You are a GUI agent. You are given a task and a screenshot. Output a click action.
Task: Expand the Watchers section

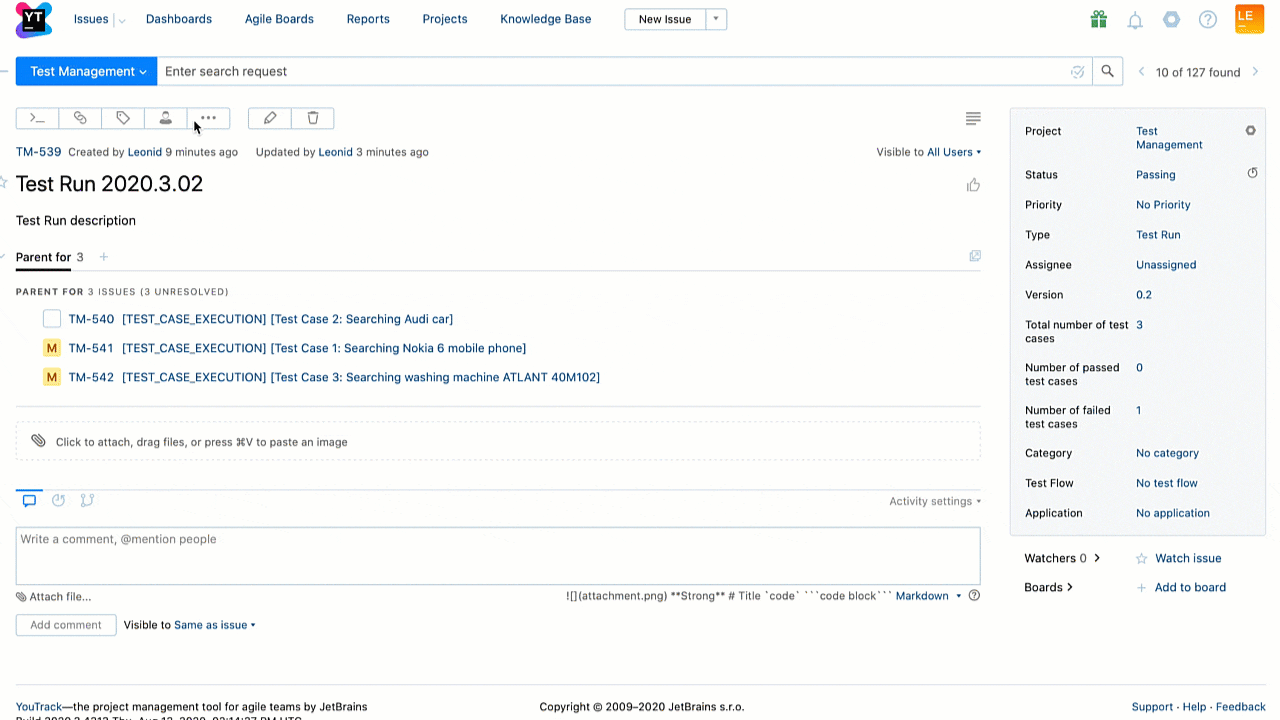click(1062, 558)
